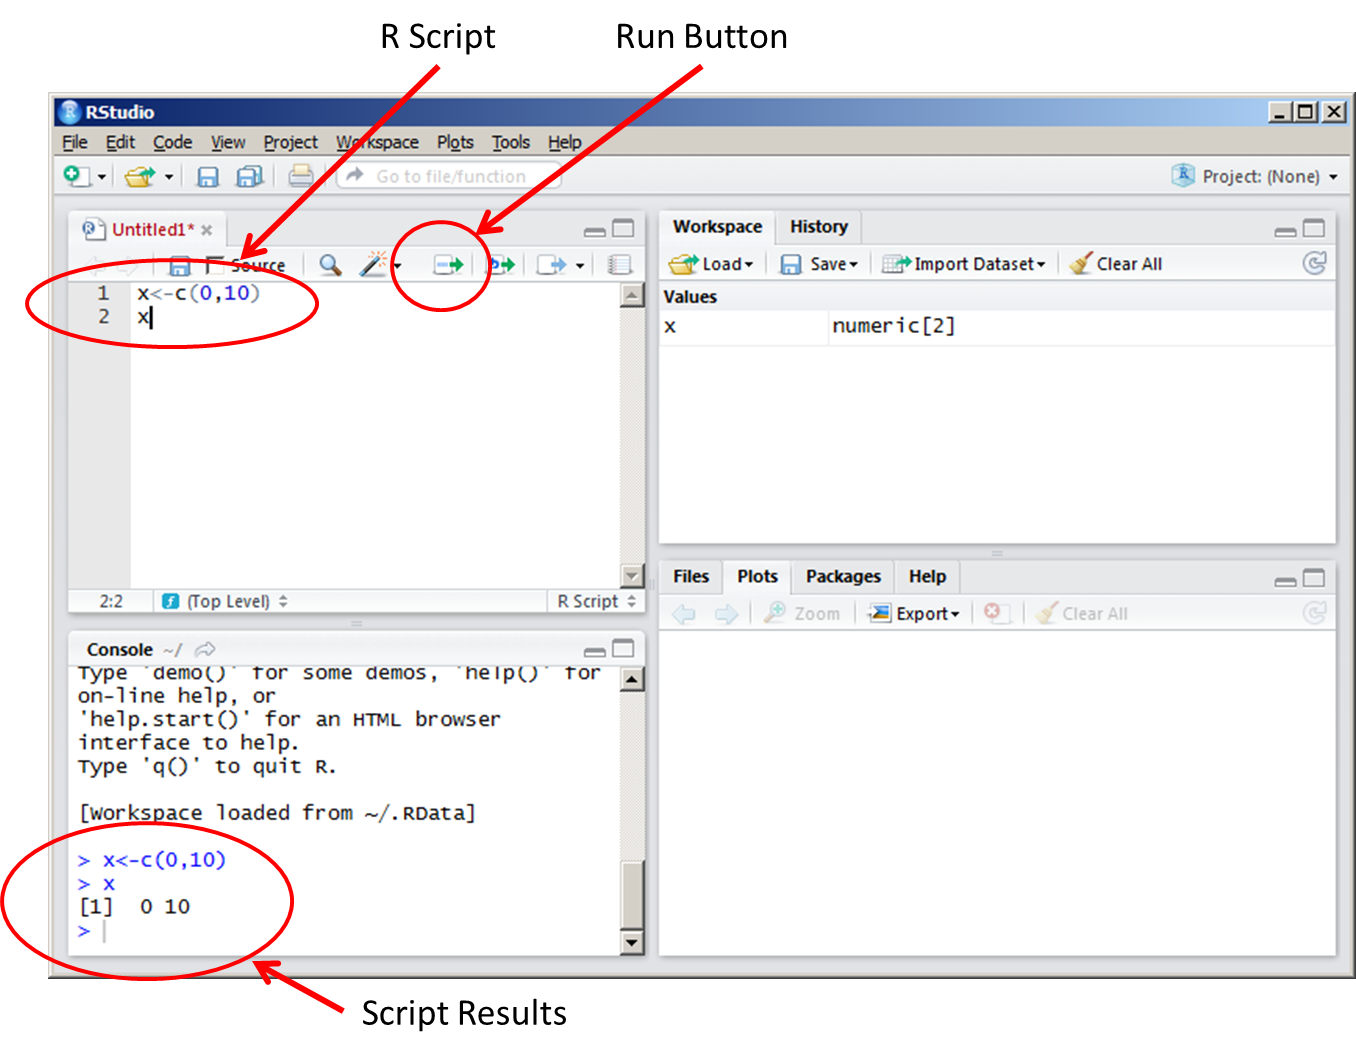The width and height of the screenshot is (1356, 1058).
Task: Open the Tools menu
Action: pos(510,142)
